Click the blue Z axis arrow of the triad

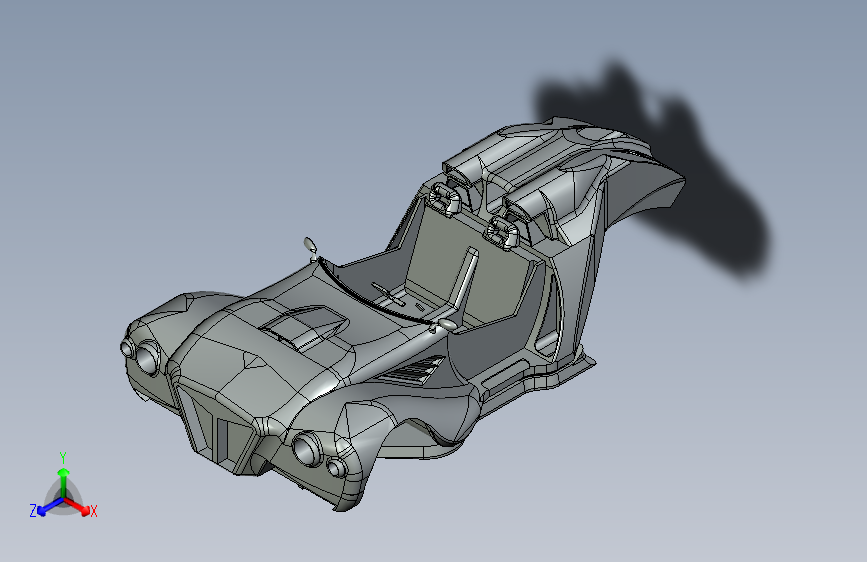(x=50, y=507)
